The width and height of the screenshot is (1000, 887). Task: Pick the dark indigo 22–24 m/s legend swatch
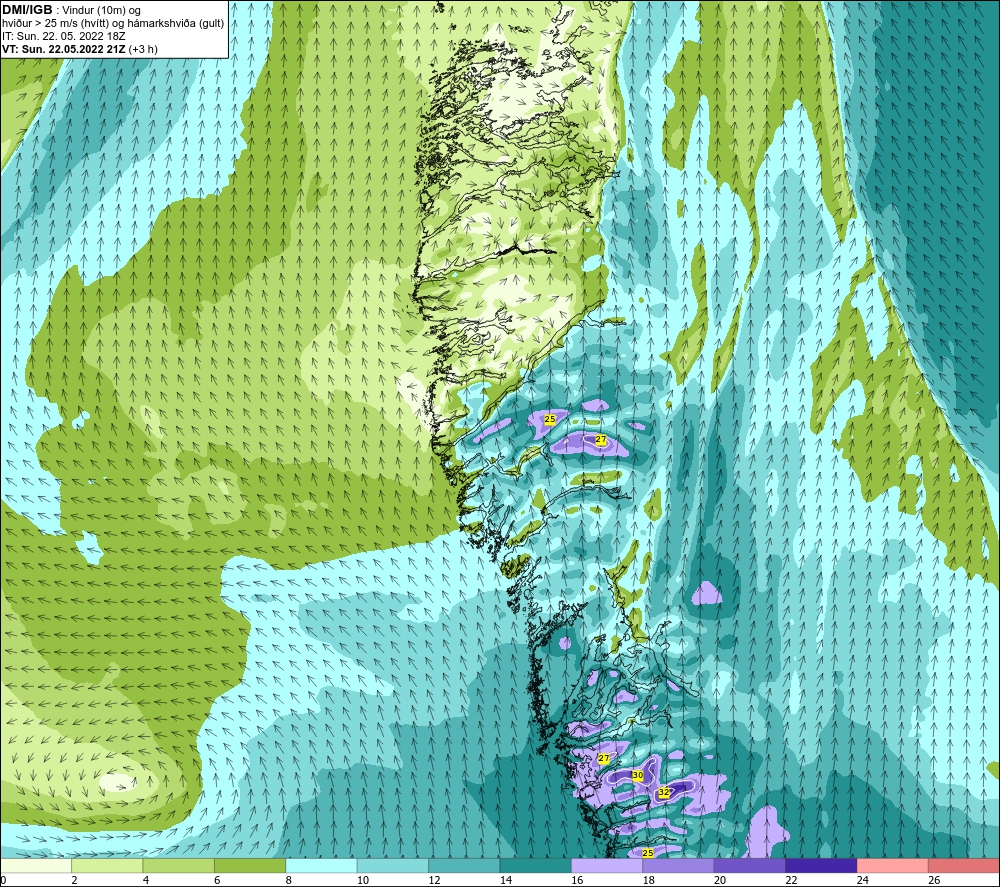point(821,866)
